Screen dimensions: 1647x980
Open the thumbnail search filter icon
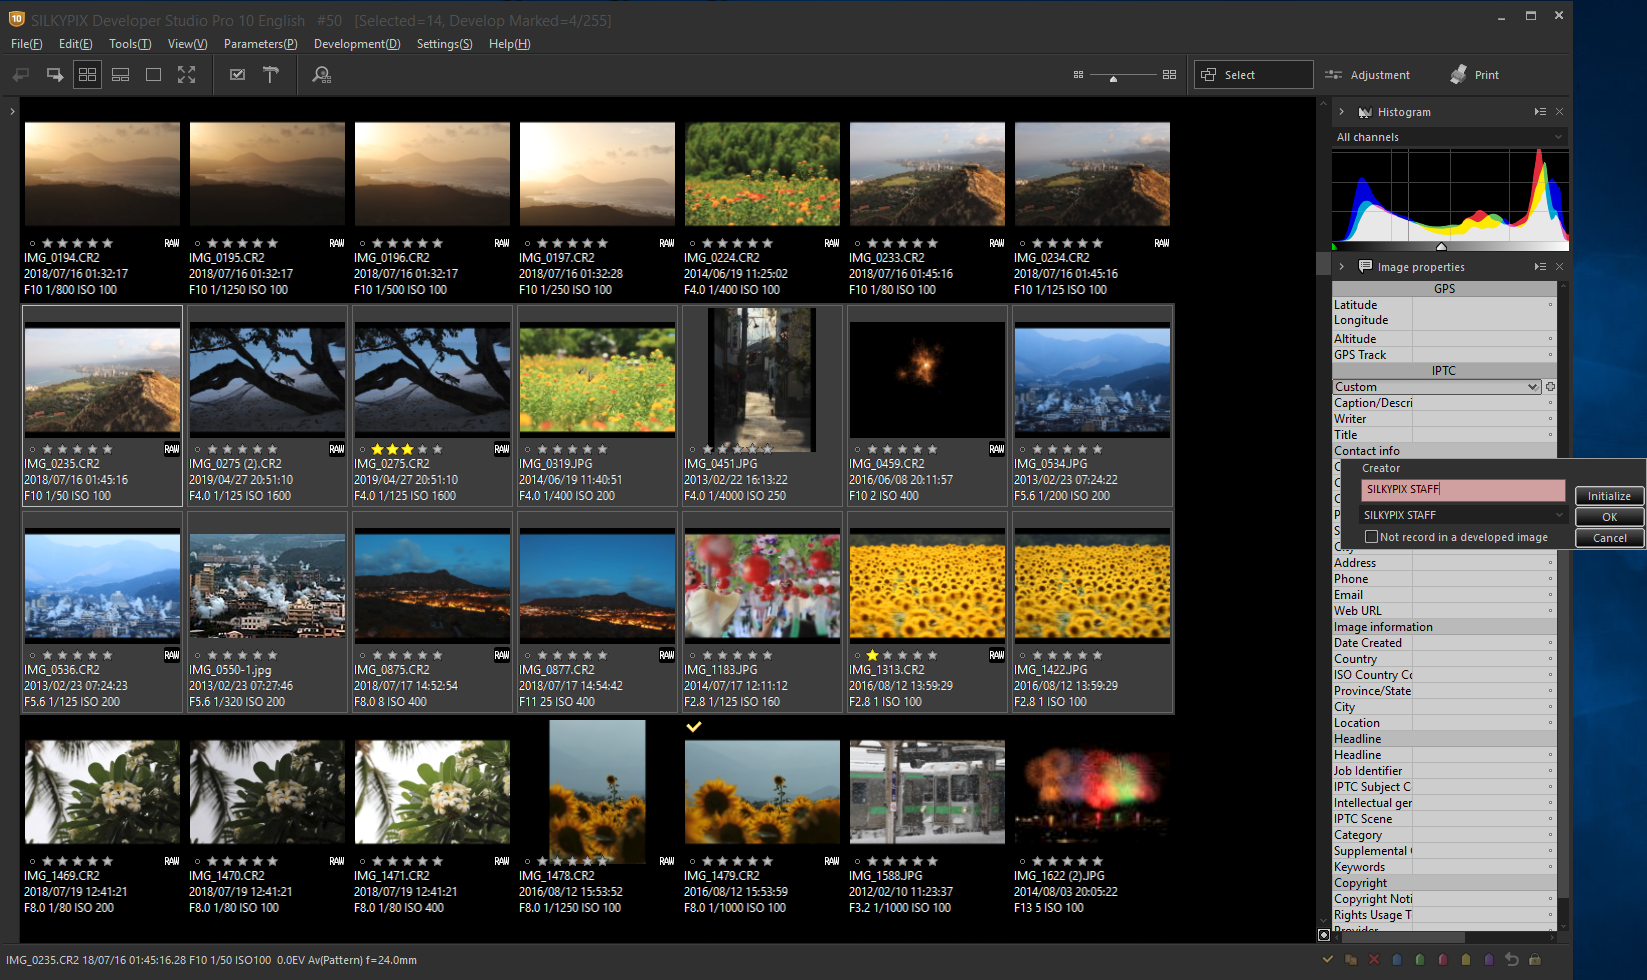(321, 75)
